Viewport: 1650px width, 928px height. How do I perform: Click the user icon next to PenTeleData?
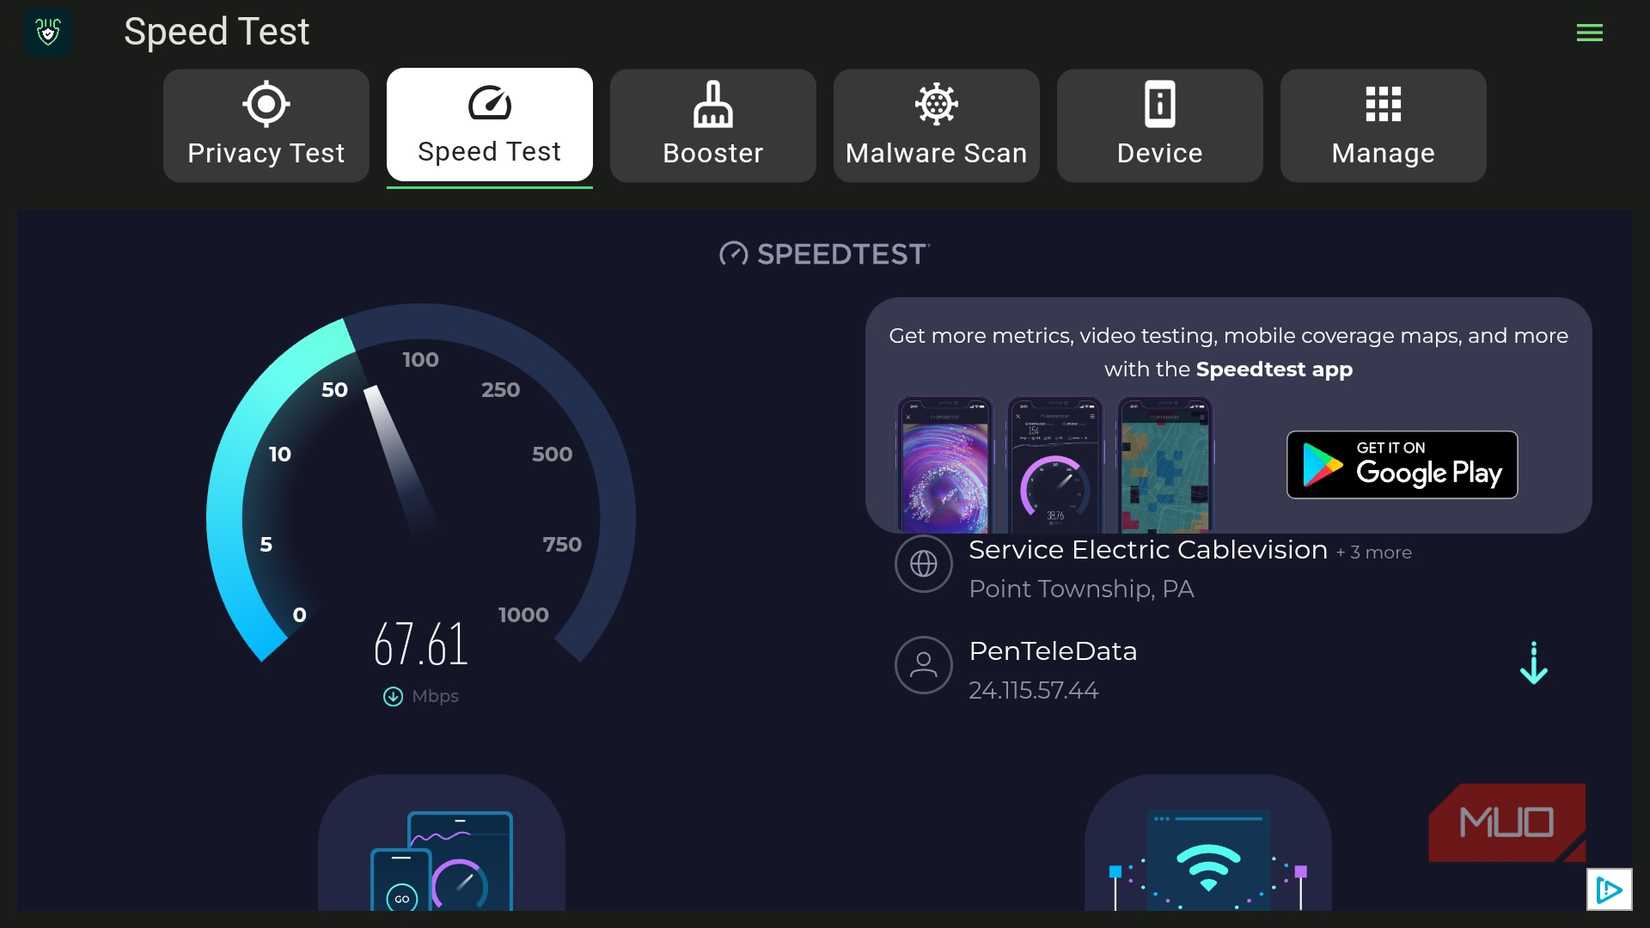tap(923, 665)
